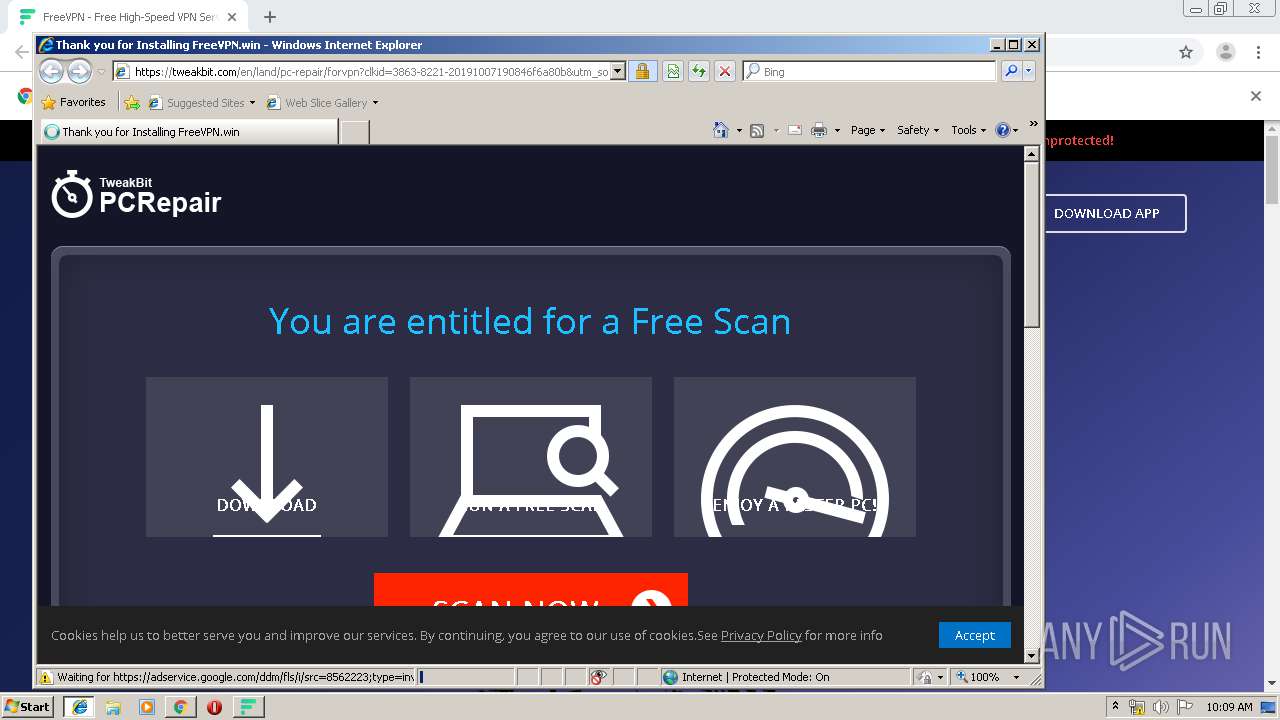Open the Safety menu

(917, 130)
